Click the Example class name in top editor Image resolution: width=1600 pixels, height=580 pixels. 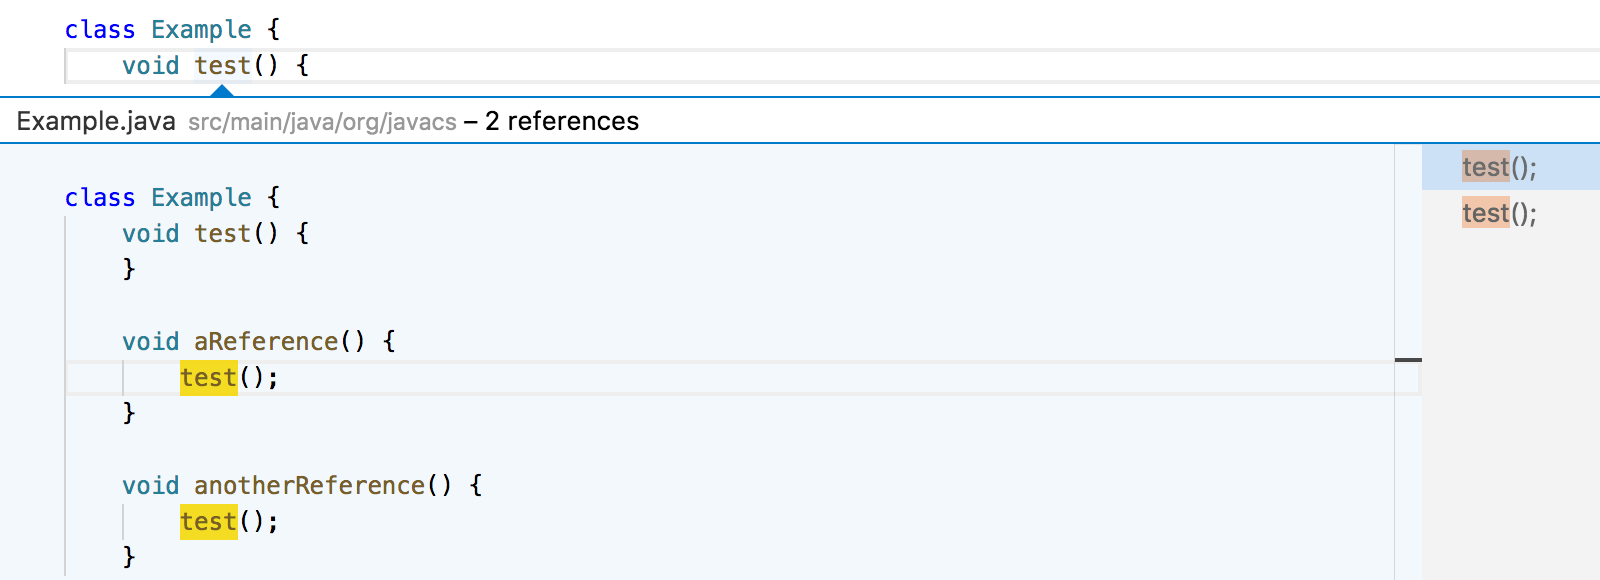(201, 29)
